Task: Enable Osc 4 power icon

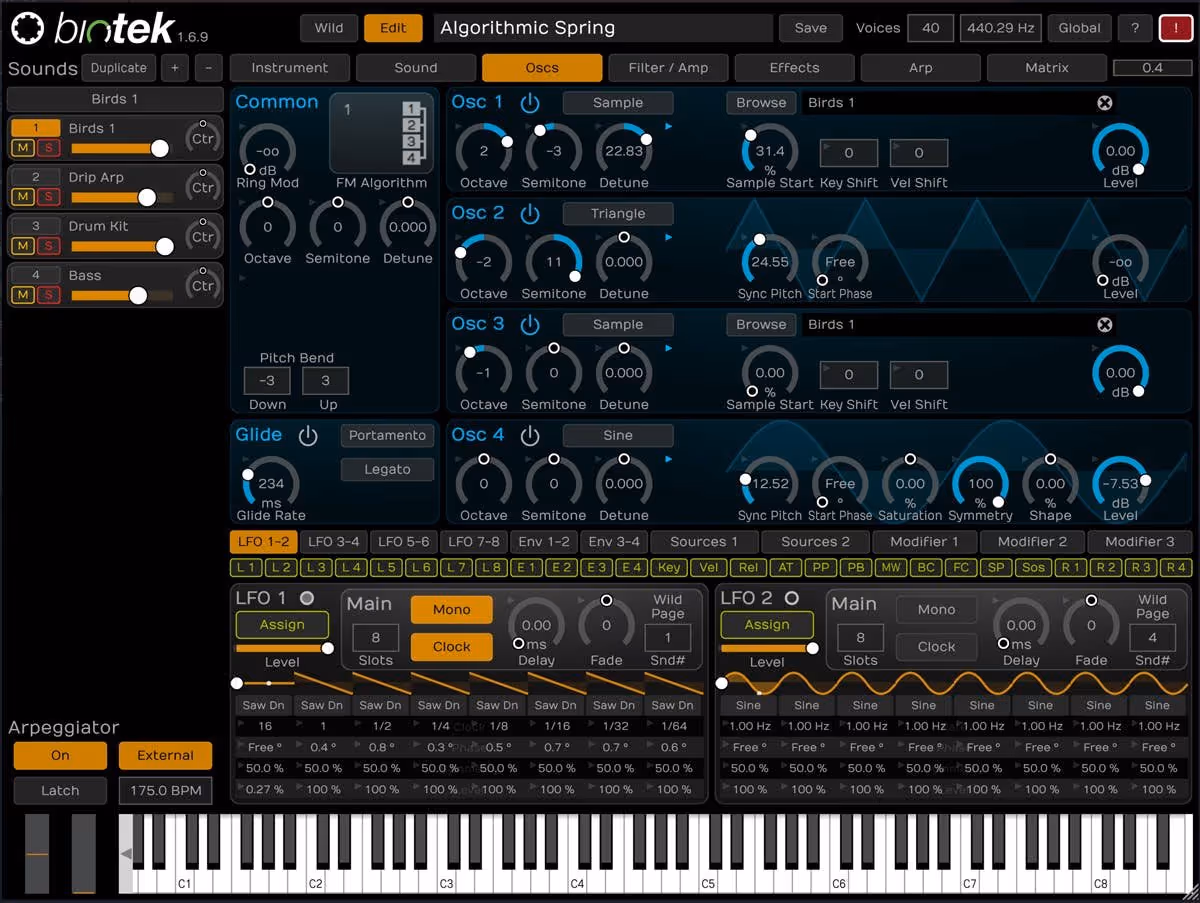Action: [x=530, y=436]
